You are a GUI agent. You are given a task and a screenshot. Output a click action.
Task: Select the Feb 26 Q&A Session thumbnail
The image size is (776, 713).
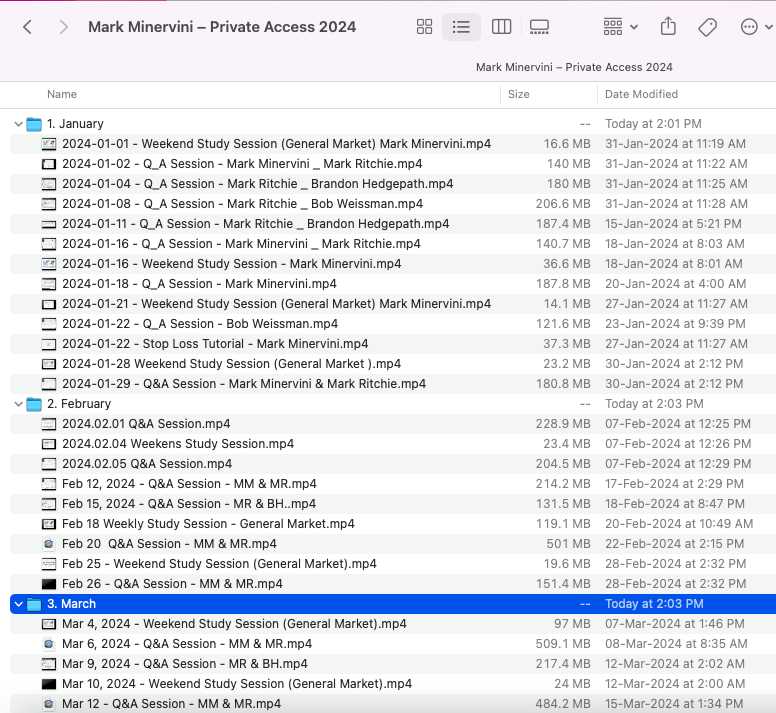tap(48, 584)
